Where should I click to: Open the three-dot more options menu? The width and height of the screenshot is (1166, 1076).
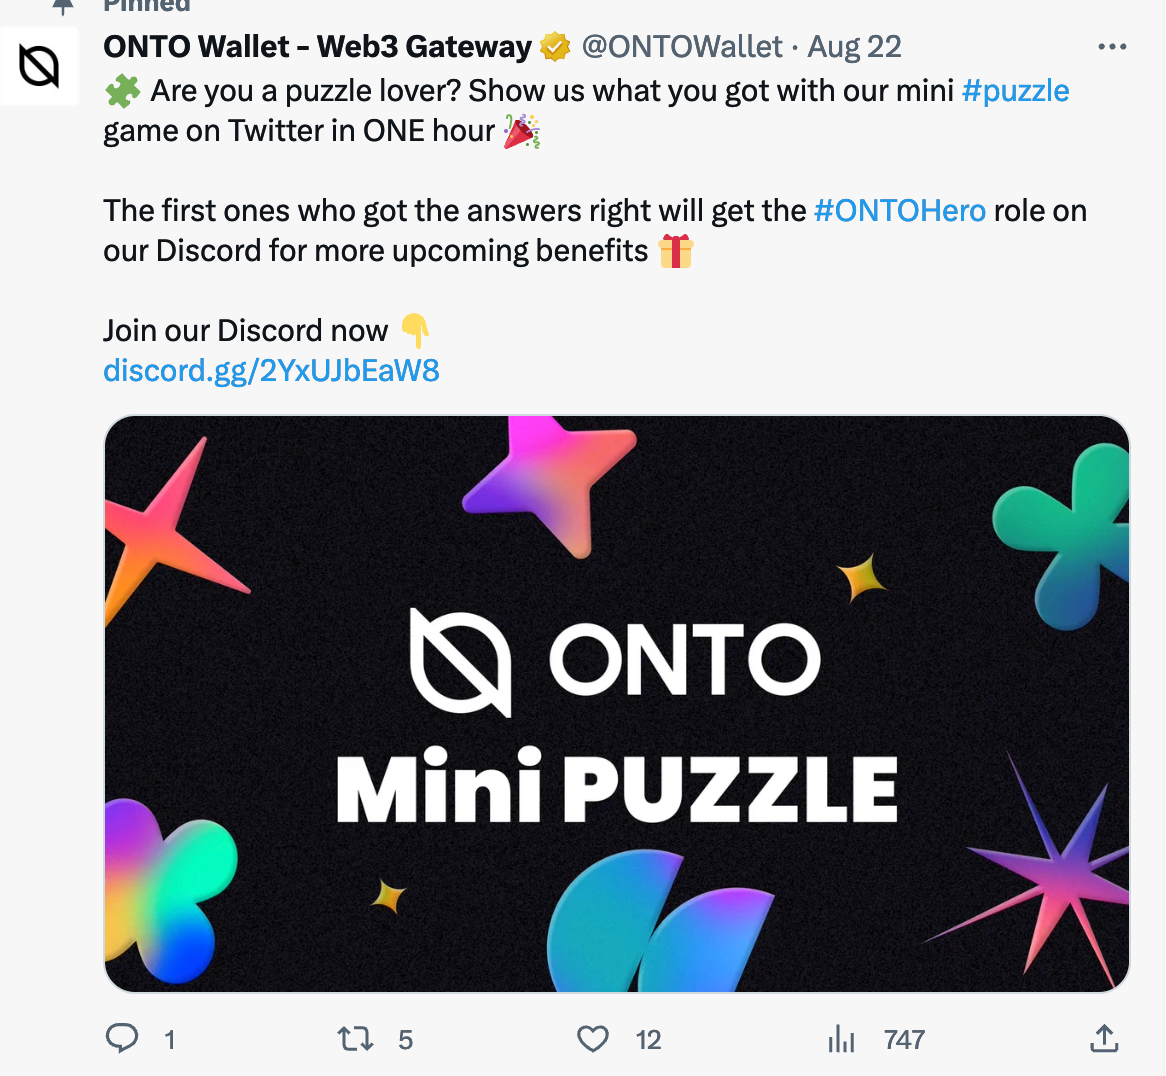[x=1112, y=47]
